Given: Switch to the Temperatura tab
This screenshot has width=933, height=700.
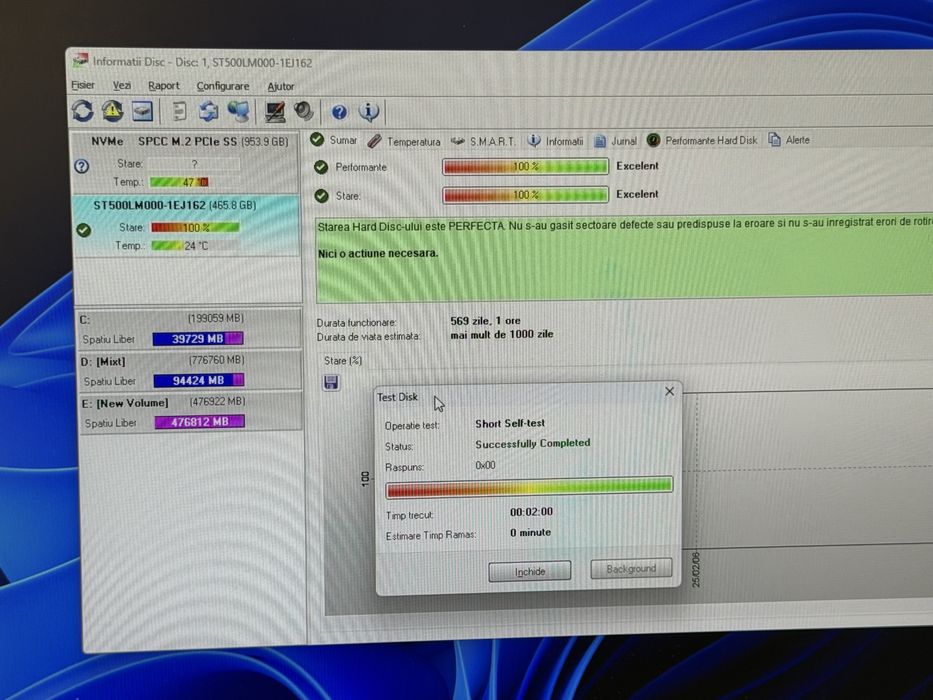Looking at the screenshot, I should [404, 141].
